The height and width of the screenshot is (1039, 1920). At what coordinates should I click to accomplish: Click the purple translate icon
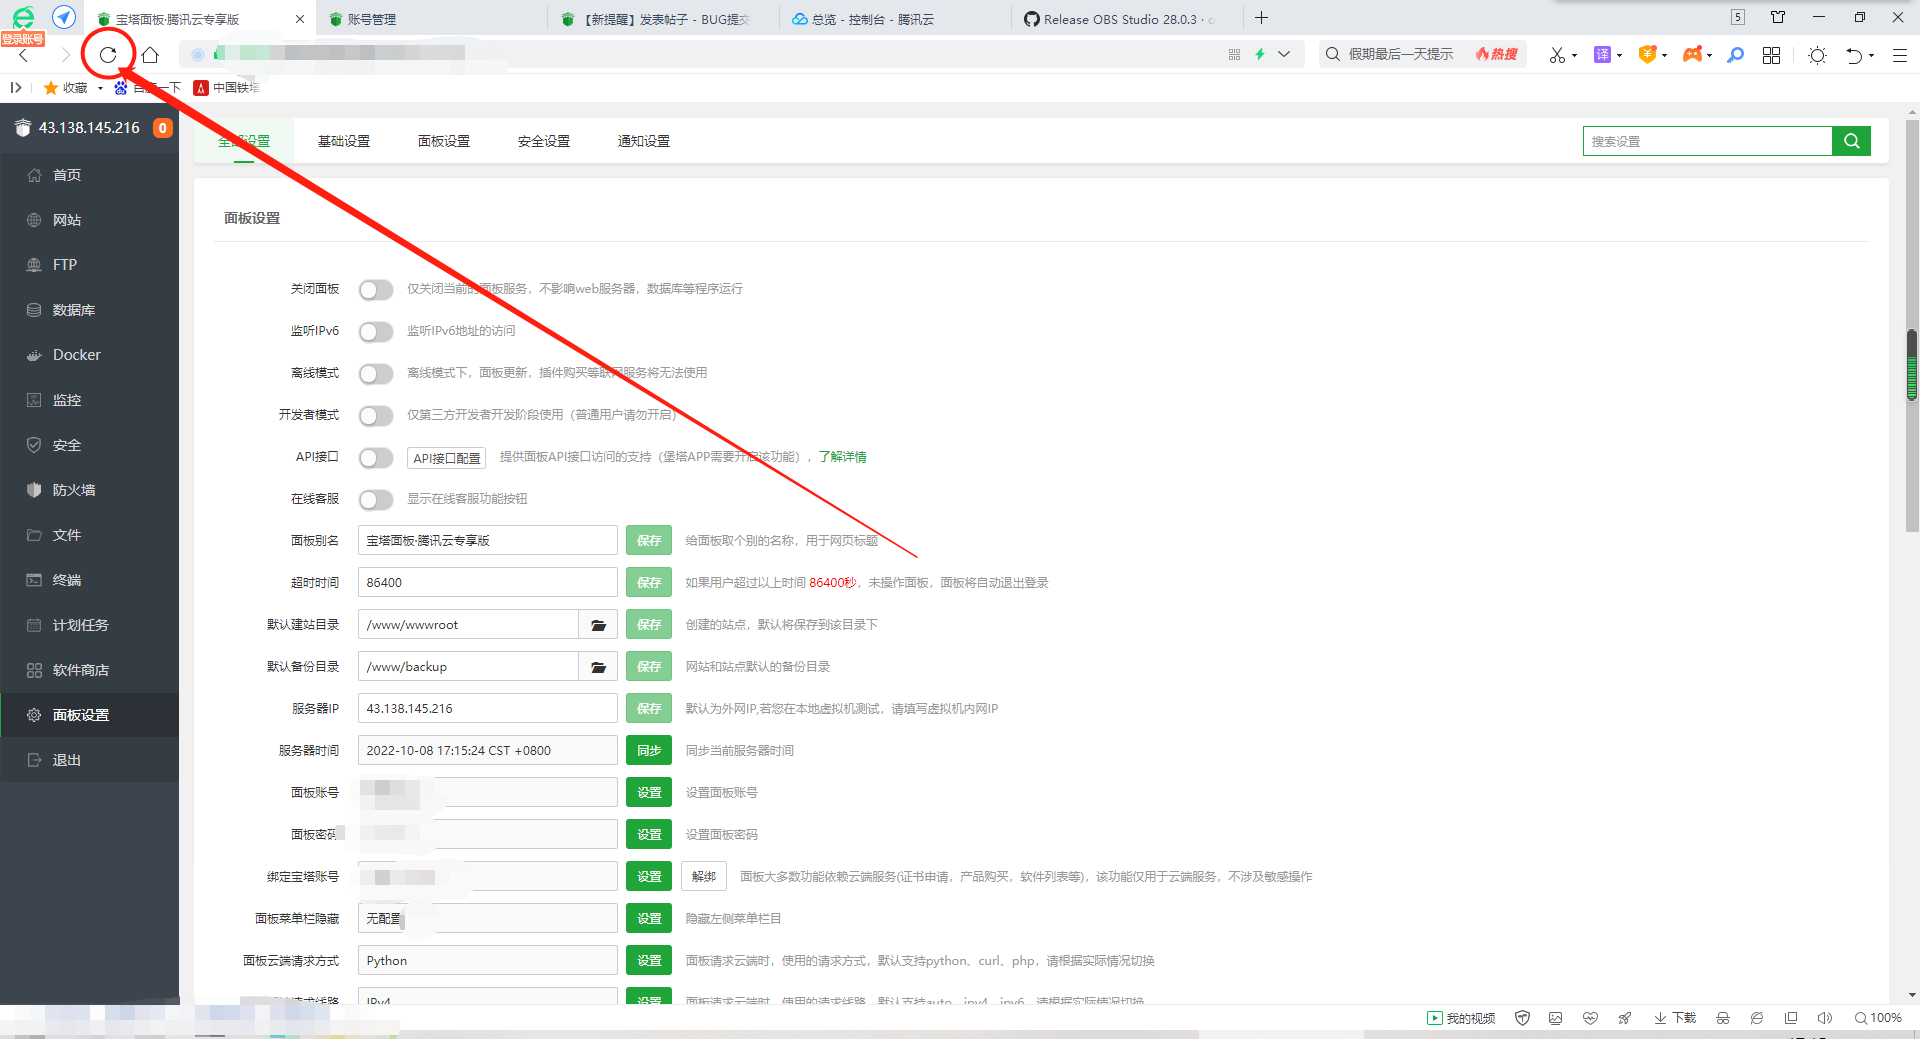pos(1602,55)
